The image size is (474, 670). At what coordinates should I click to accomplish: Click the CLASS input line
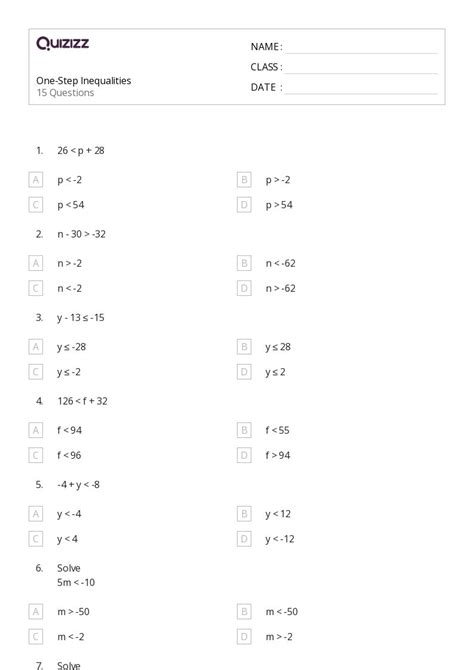361,67
